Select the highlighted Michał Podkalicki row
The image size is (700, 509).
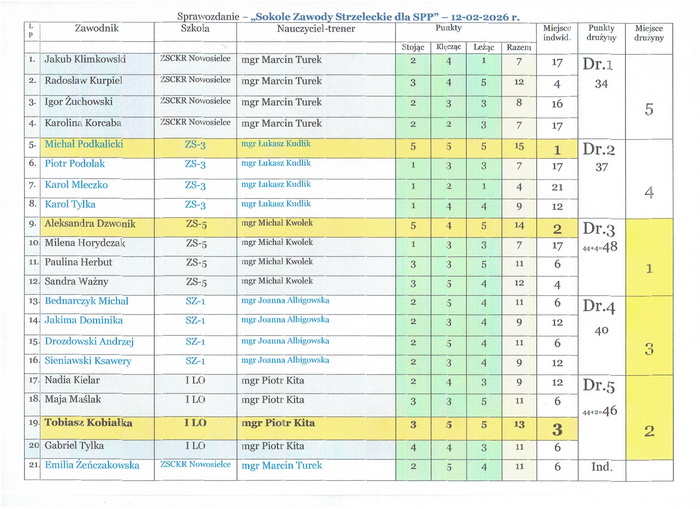pyautogui.click(x=301, y=148)
